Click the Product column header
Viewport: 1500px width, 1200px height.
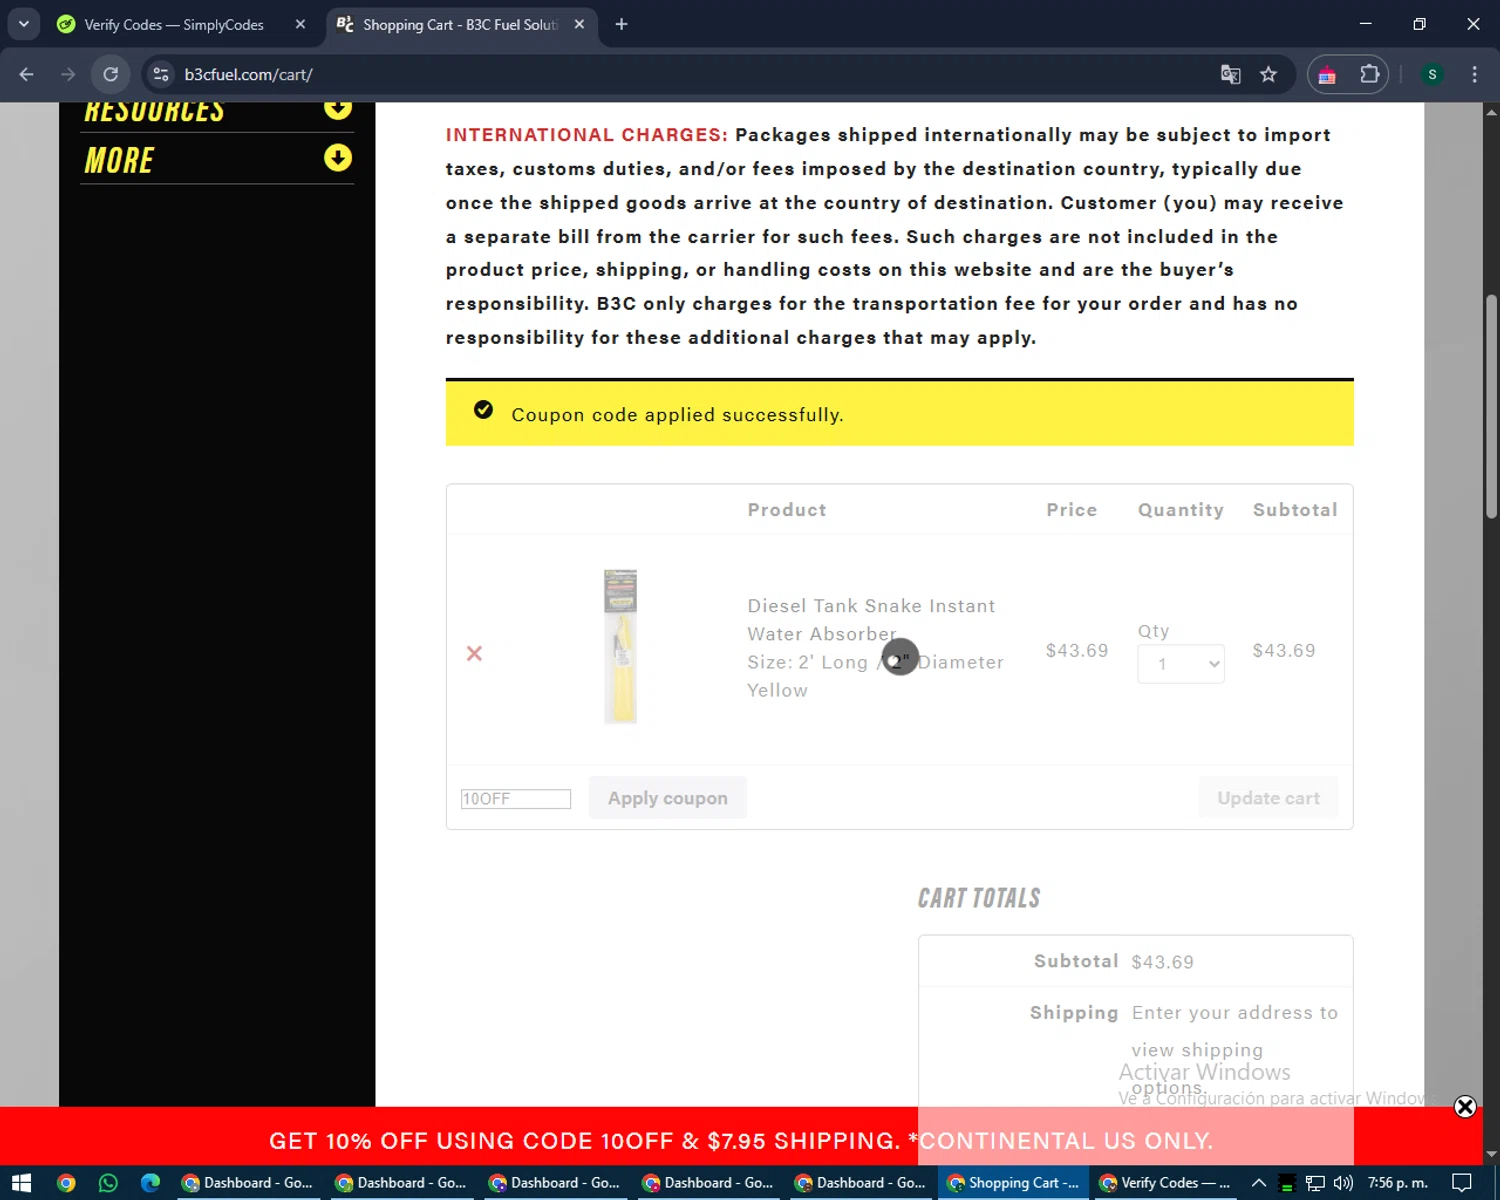(x=787, y=510)
